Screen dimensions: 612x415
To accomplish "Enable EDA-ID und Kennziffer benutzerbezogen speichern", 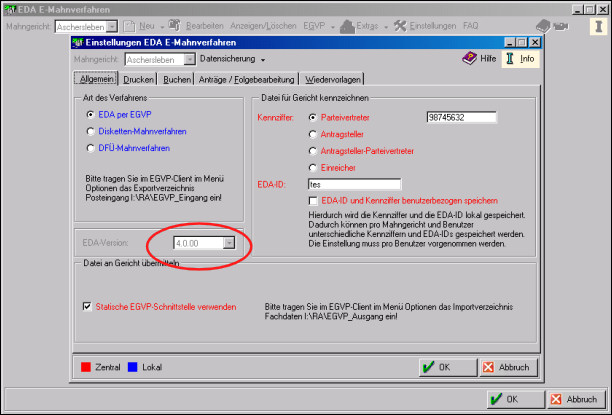I will click(x=313, y=201).
